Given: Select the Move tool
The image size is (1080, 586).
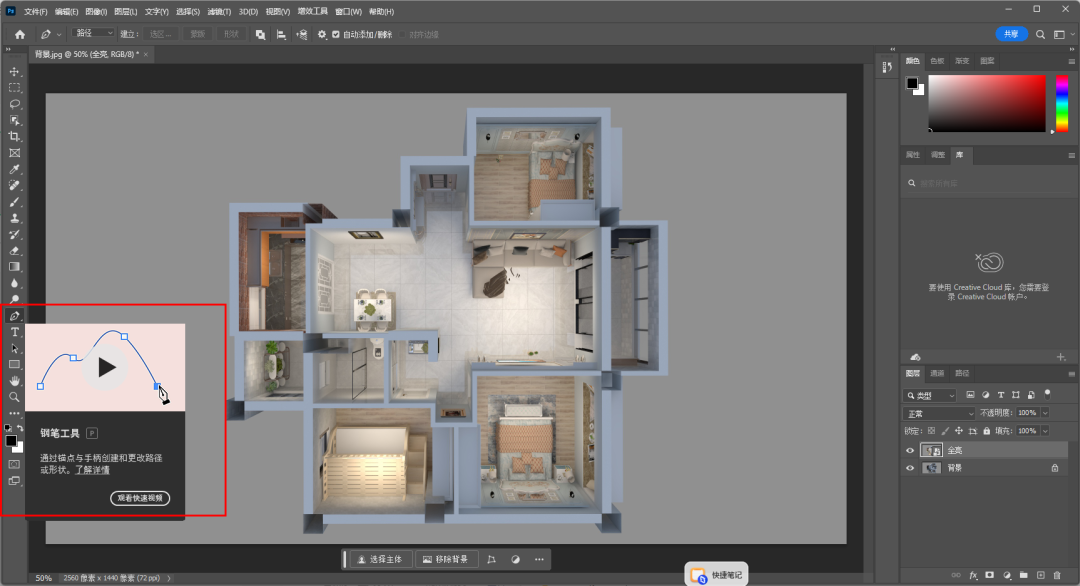Looking at the screenshot, I should (x=14, y=72).
